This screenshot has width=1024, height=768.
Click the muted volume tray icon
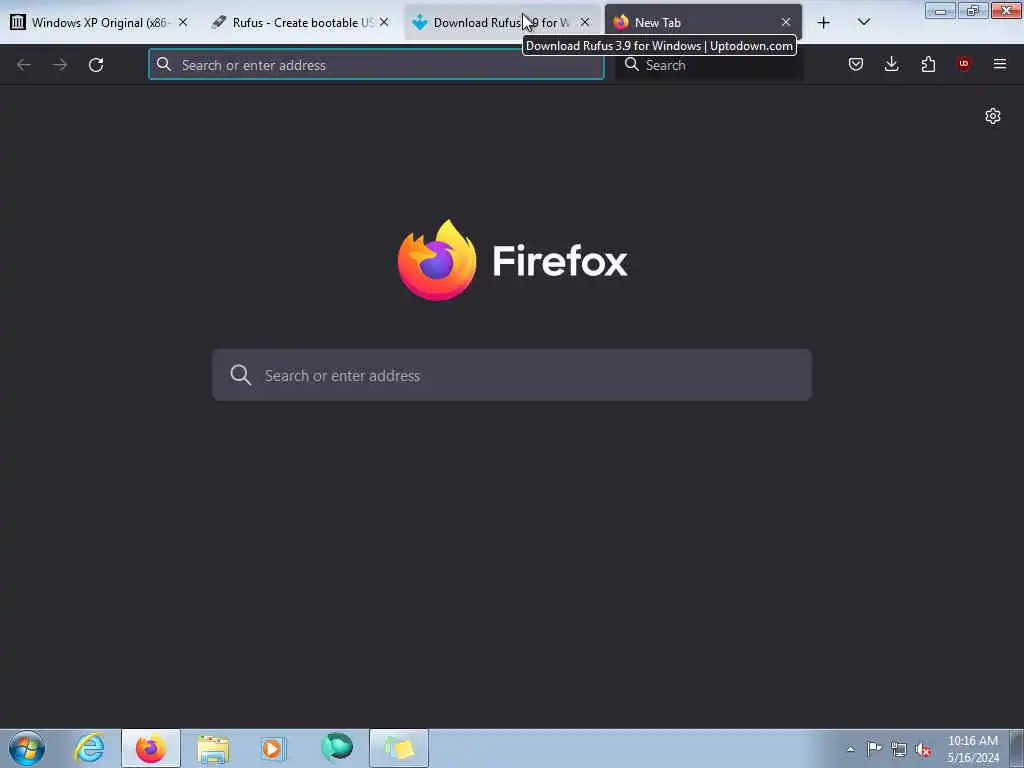(923, 749)
